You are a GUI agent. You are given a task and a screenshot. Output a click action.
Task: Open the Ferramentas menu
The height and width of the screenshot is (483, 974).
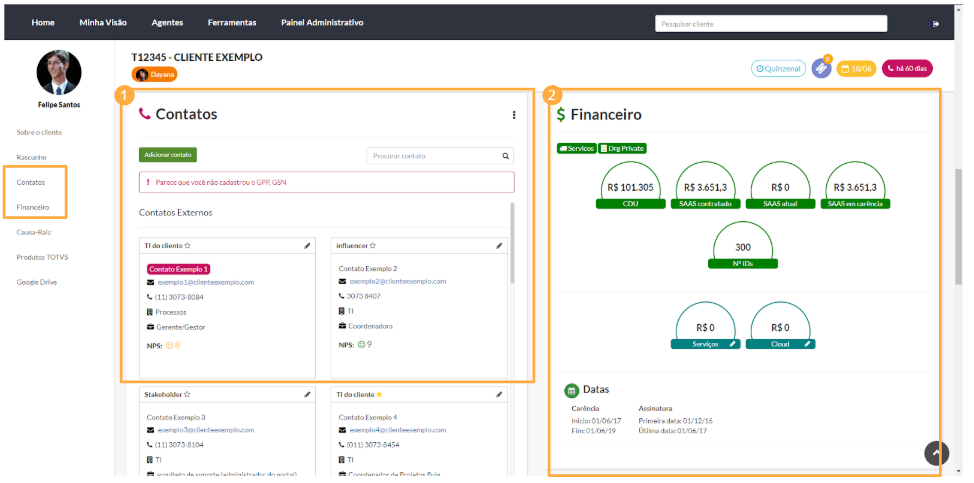232,22
